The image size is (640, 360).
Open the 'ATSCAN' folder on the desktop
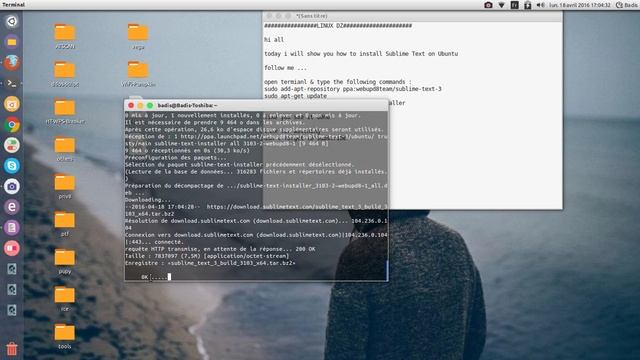coord(64,37)
